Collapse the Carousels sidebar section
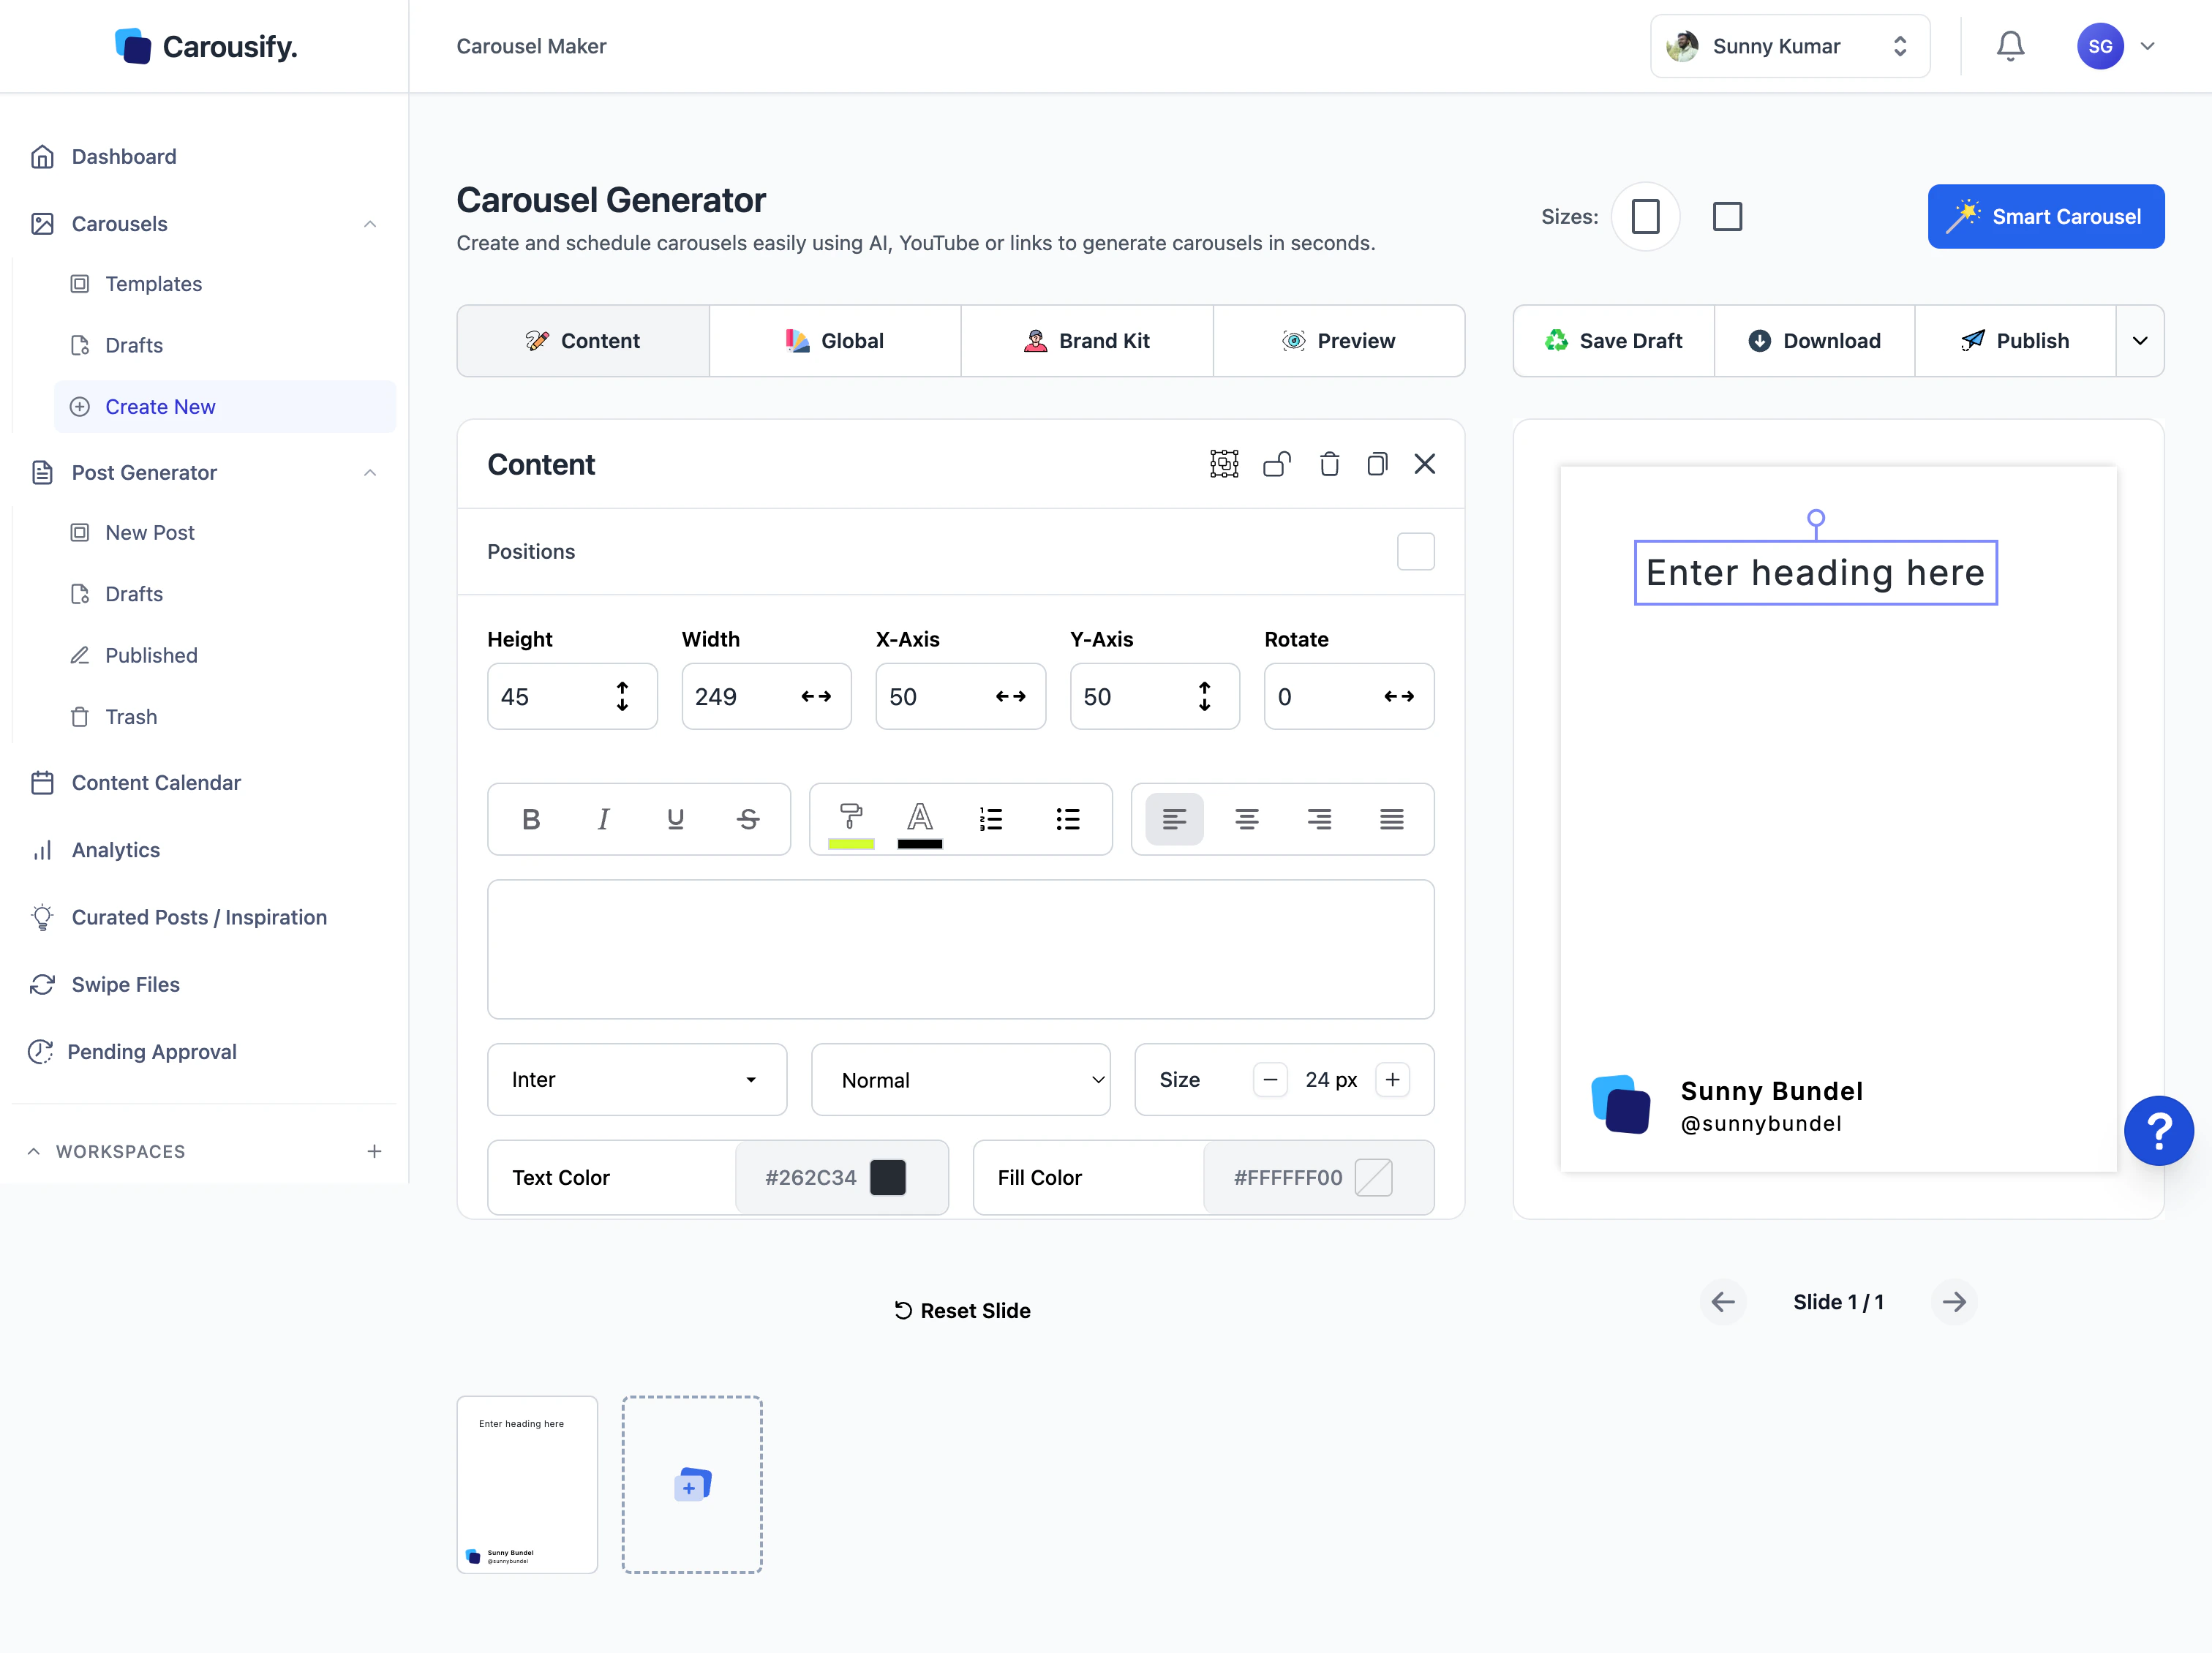This screenshot has width=2212, height=1653. pyautogui.click(x=370, y=224)
